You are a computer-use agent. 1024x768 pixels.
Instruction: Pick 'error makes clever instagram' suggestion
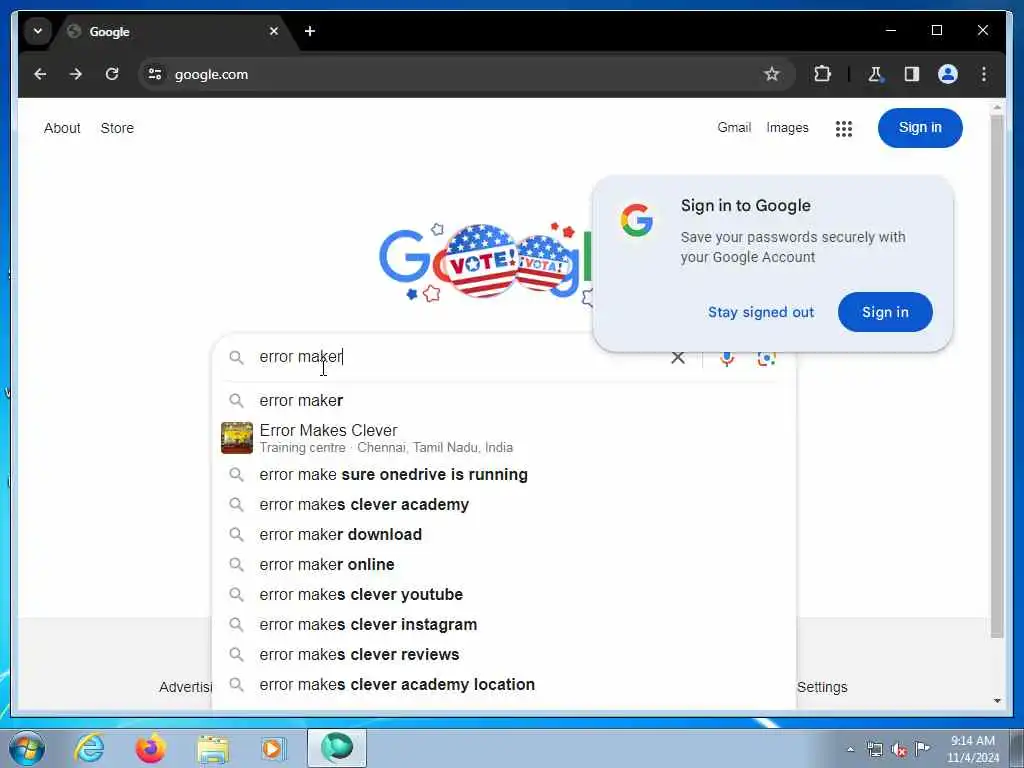[x=504, y=625]
